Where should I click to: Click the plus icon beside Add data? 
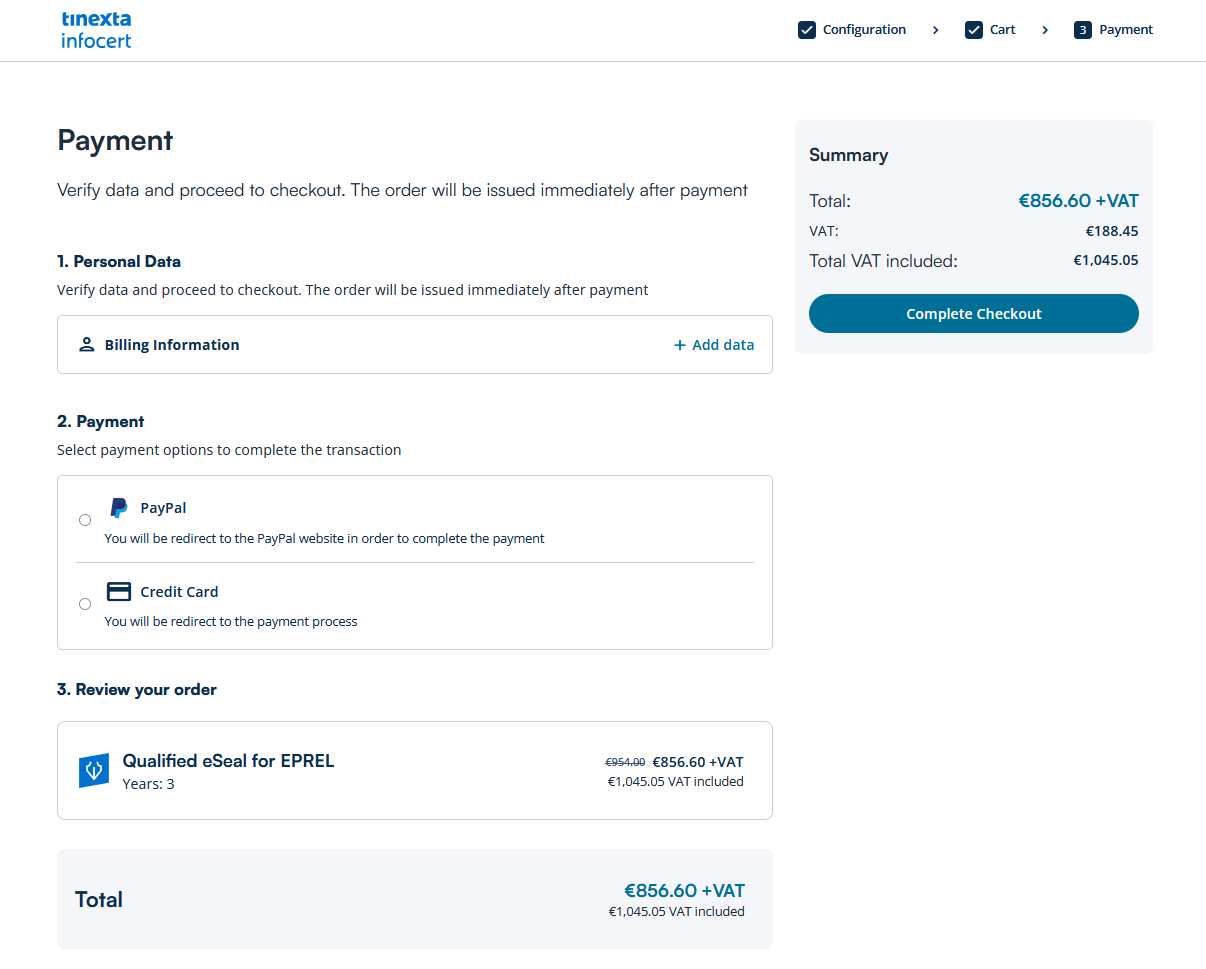680,345
